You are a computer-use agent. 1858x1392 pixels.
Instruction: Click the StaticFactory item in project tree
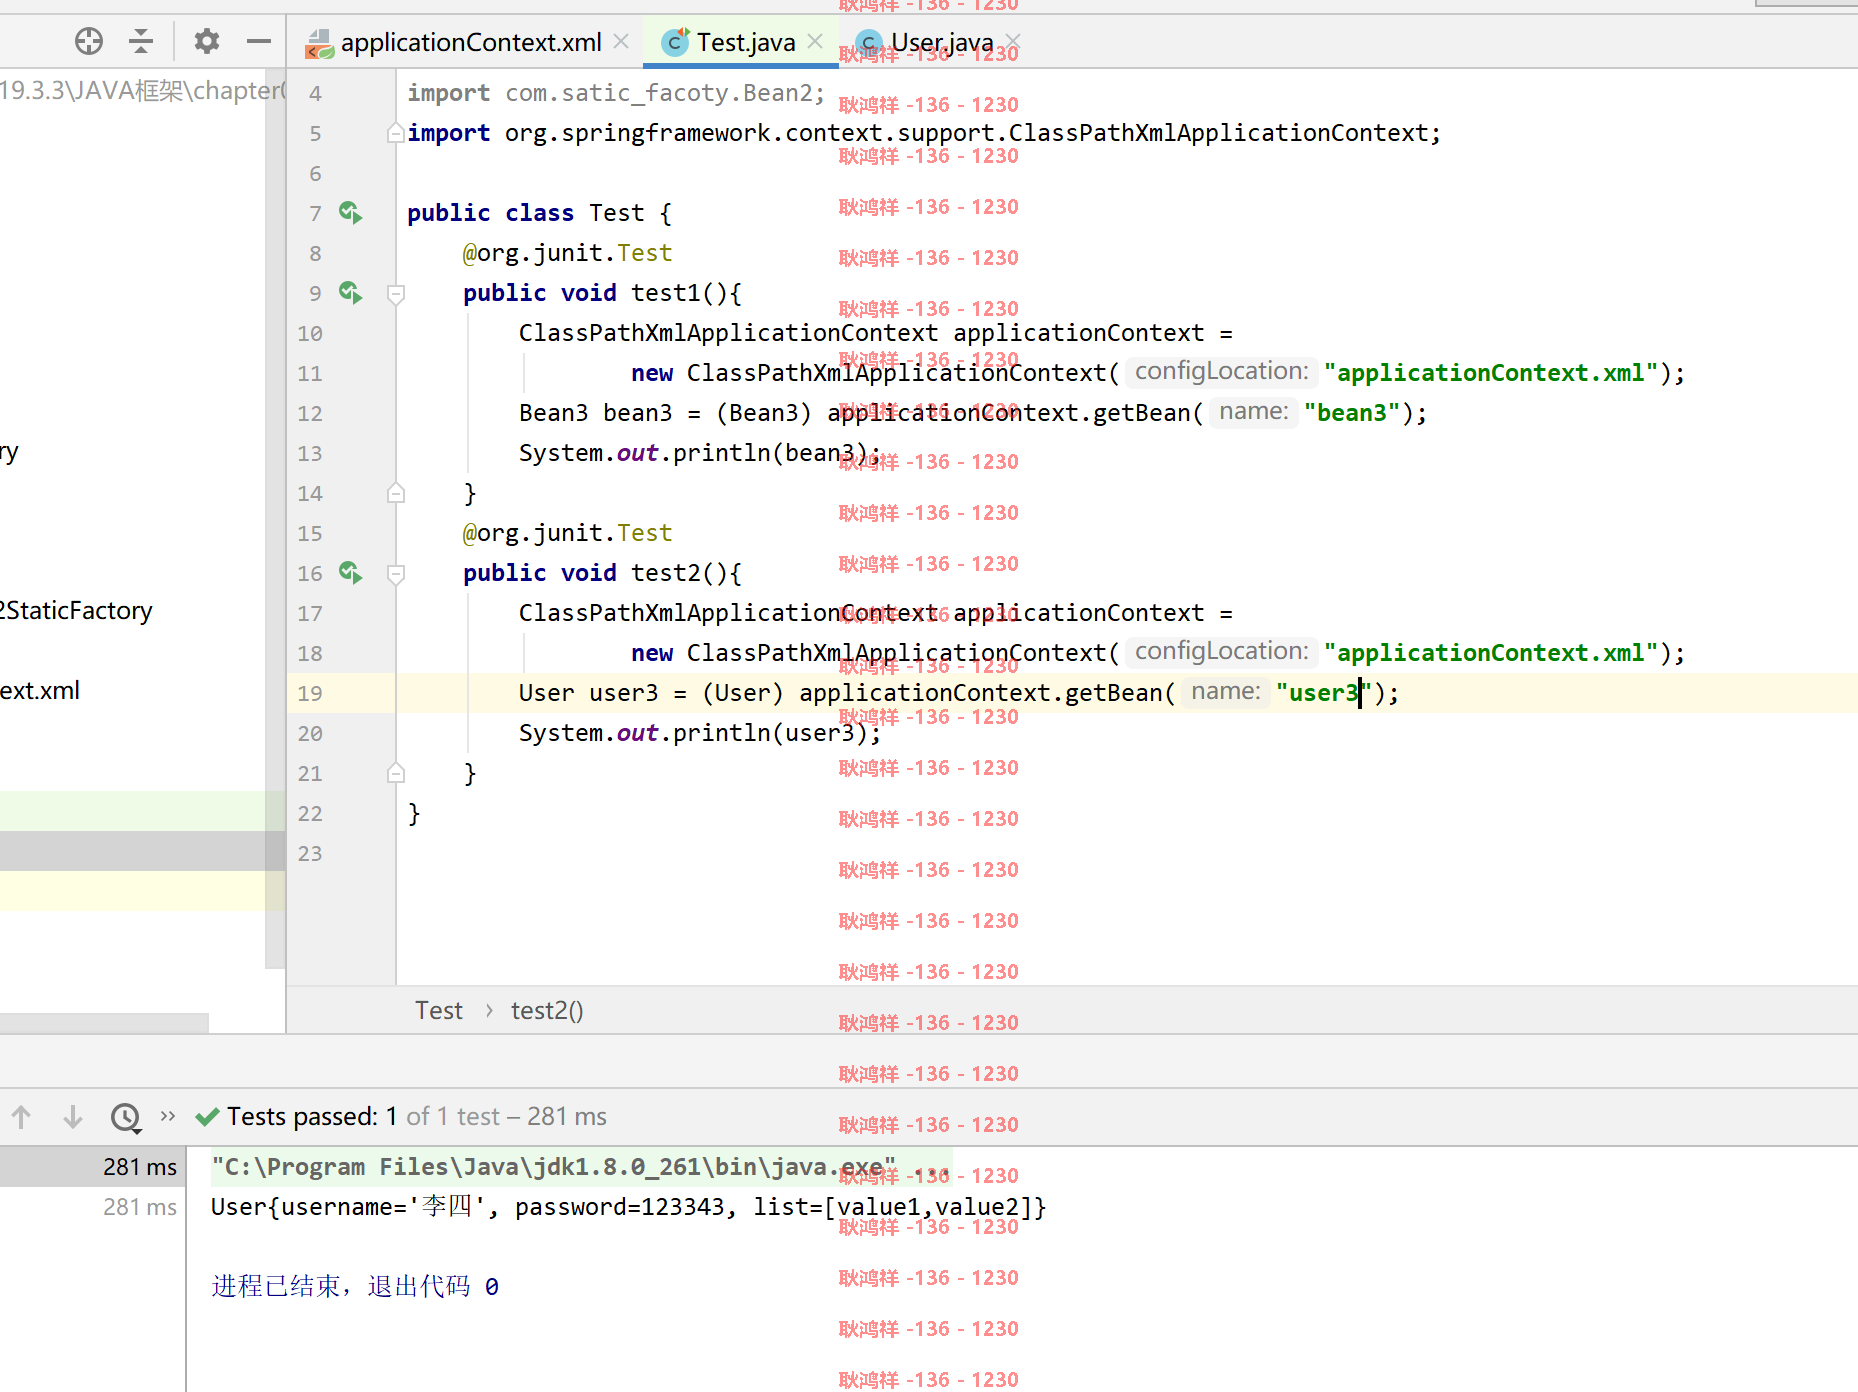click(x=76, y=610)
